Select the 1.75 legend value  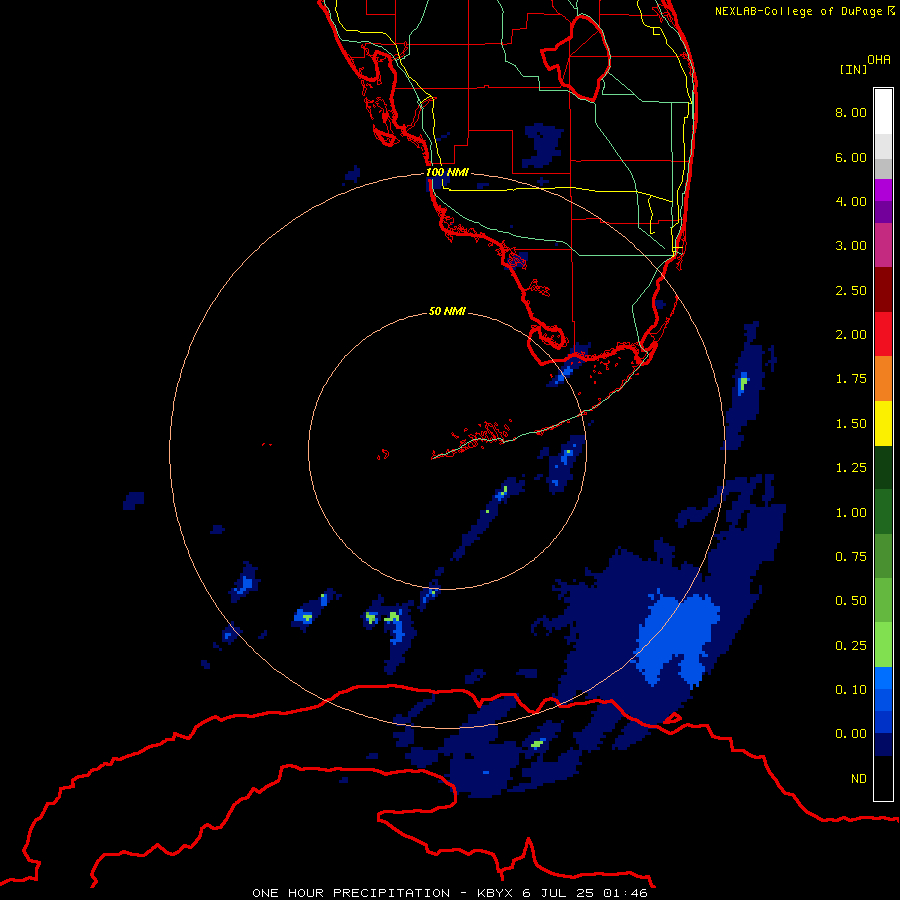851,379
